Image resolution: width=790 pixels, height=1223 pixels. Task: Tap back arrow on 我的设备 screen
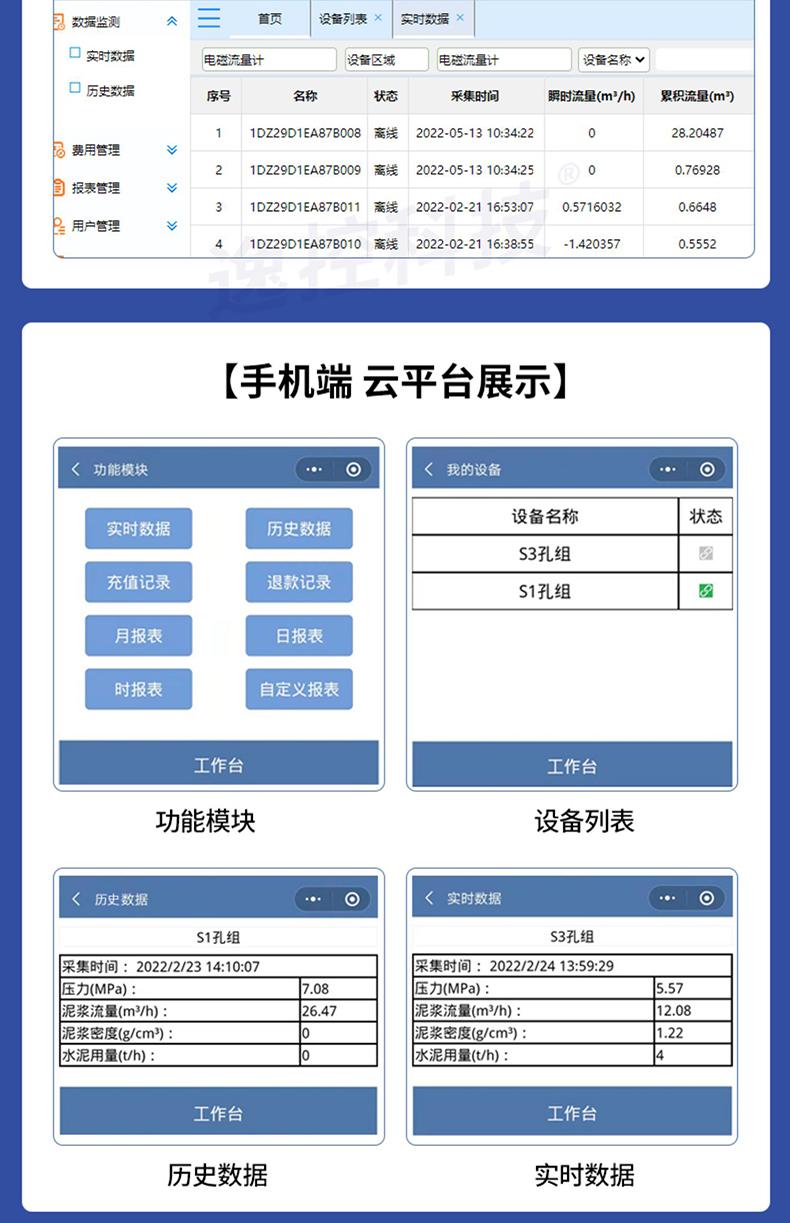(x=429, y=469)
